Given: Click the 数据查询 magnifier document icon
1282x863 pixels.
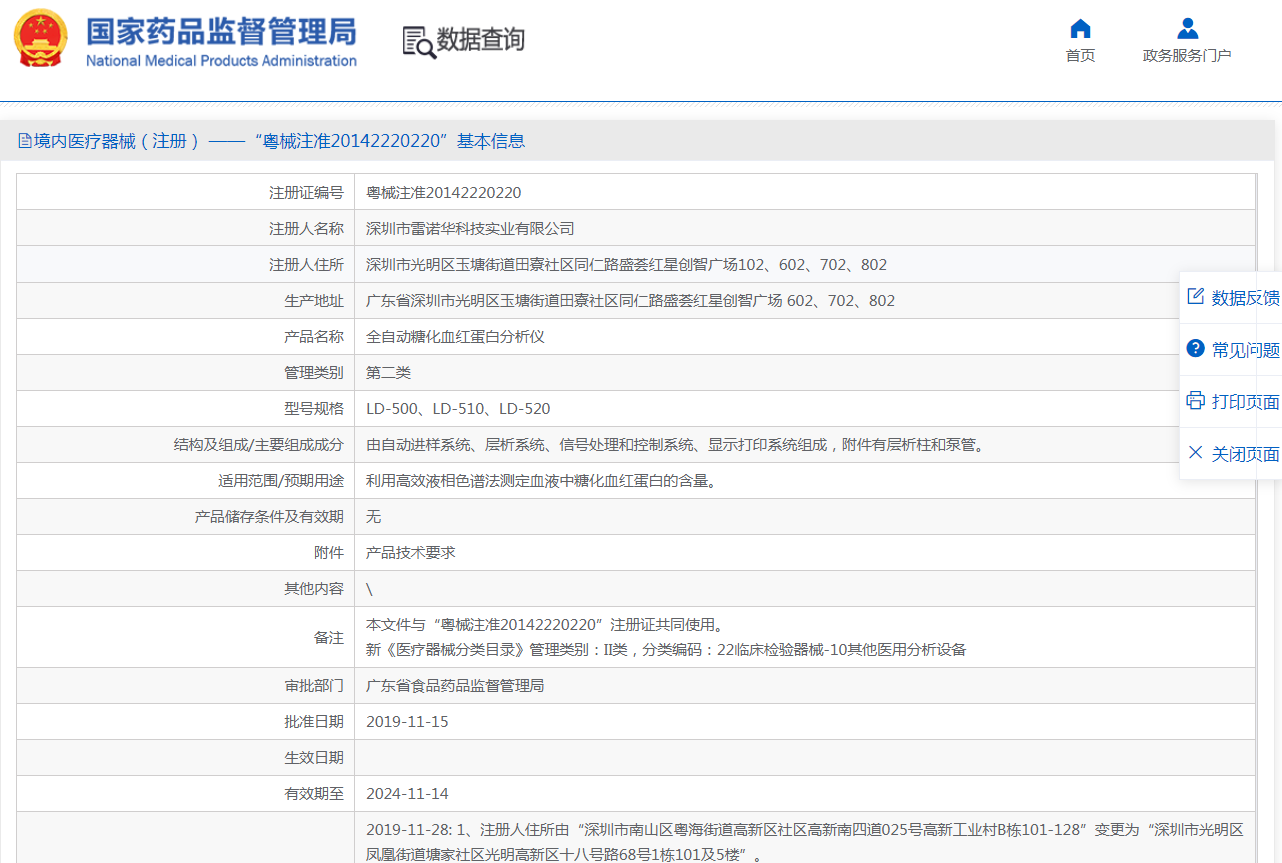Looking at the screenshot, I should point(419,41).
